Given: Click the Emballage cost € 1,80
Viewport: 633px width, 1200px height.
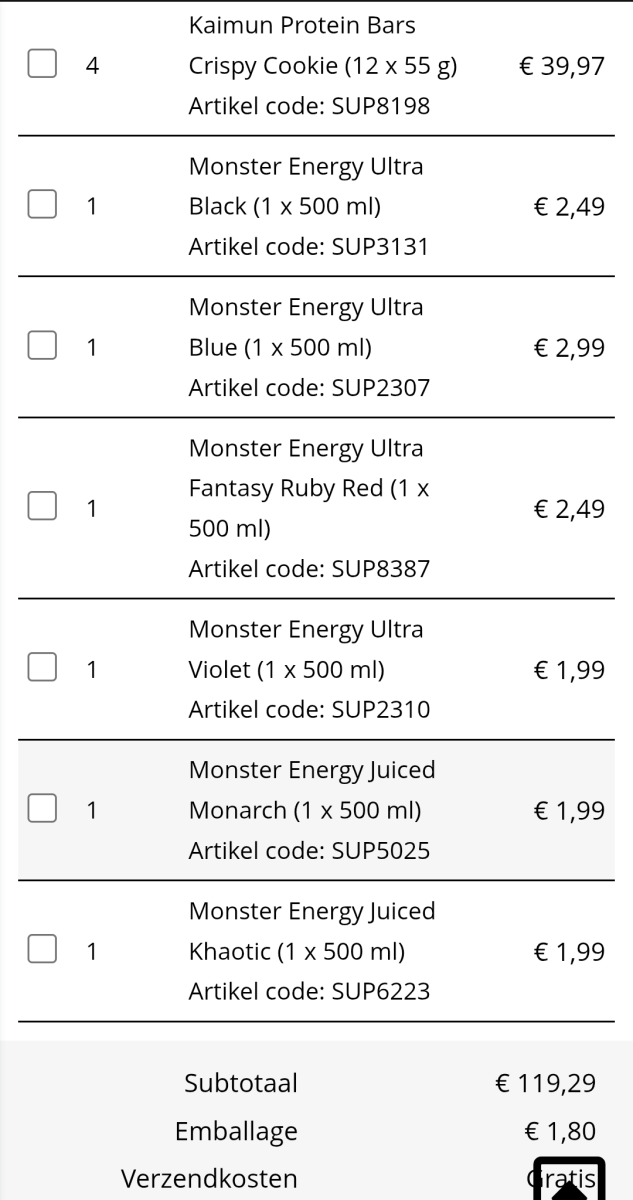Looking at the screenshot, I should [x=560, y=1131].
